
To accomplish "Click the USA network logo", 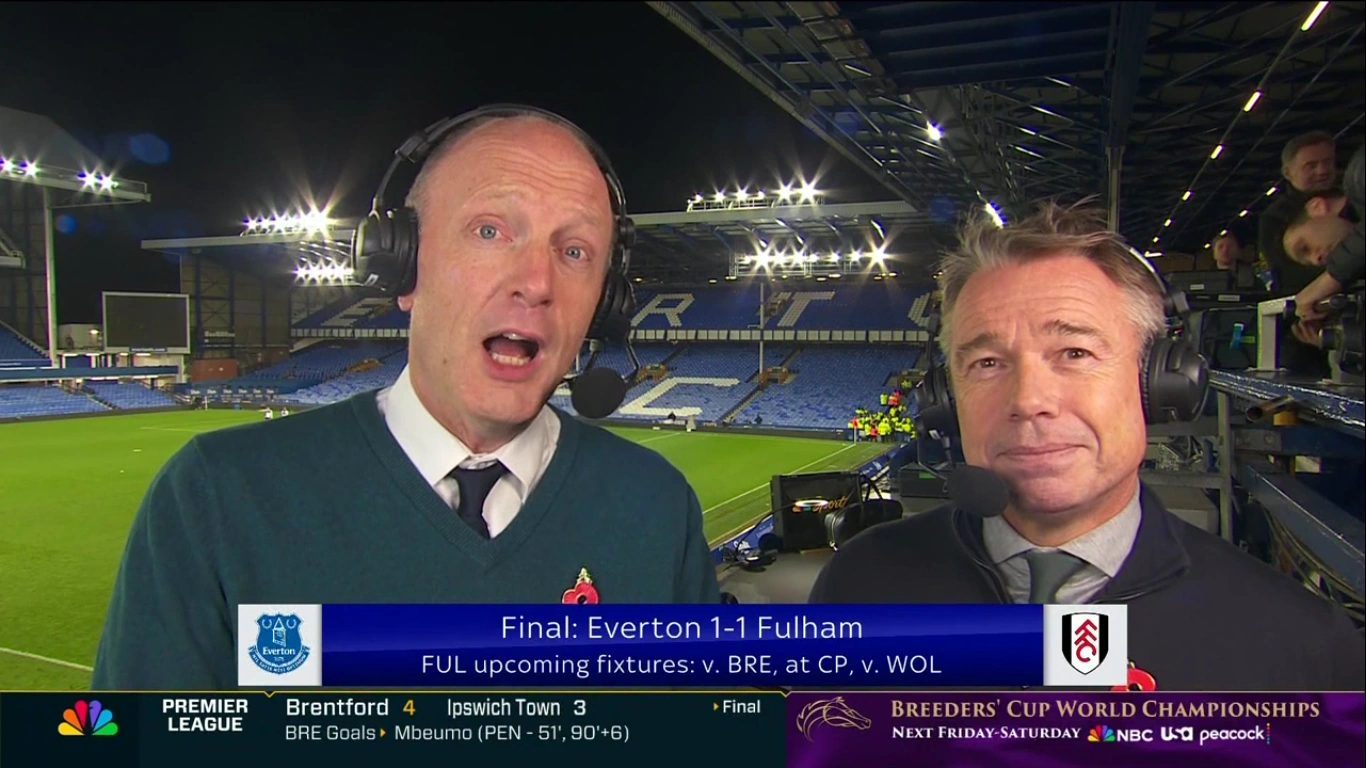I will (1176, 734).
